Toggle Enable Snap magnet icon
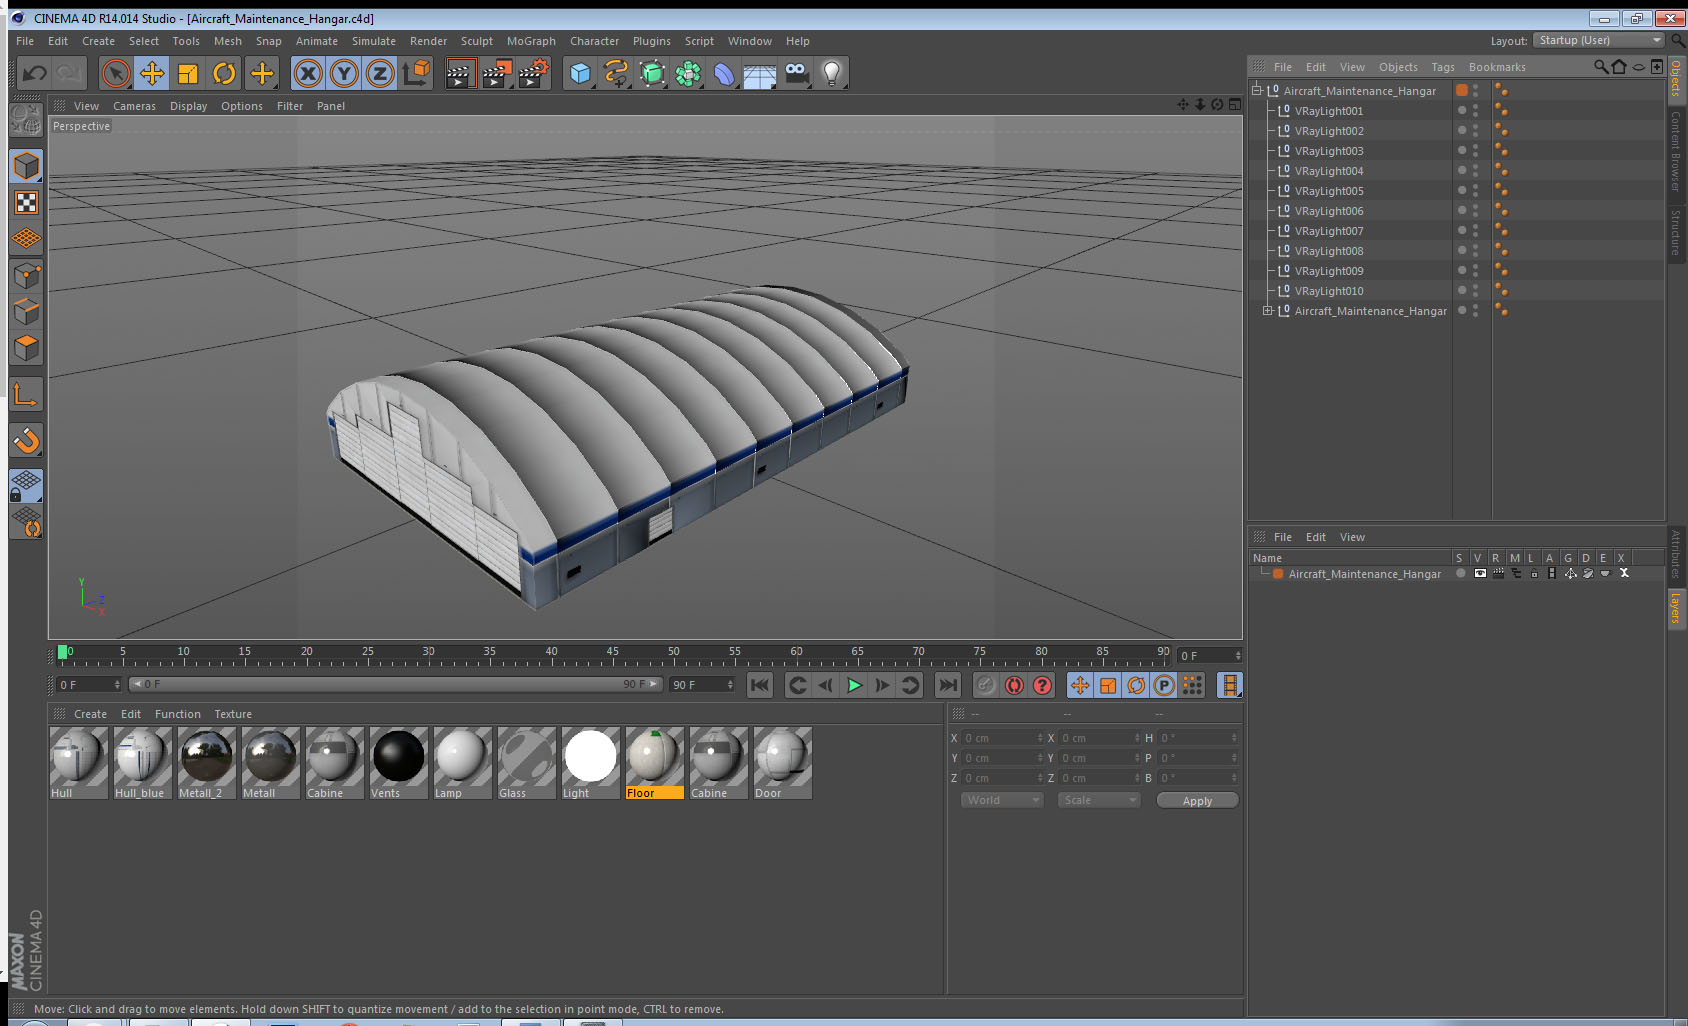Viewport: 1688px width, 1026px height. (x=26, y=440)
